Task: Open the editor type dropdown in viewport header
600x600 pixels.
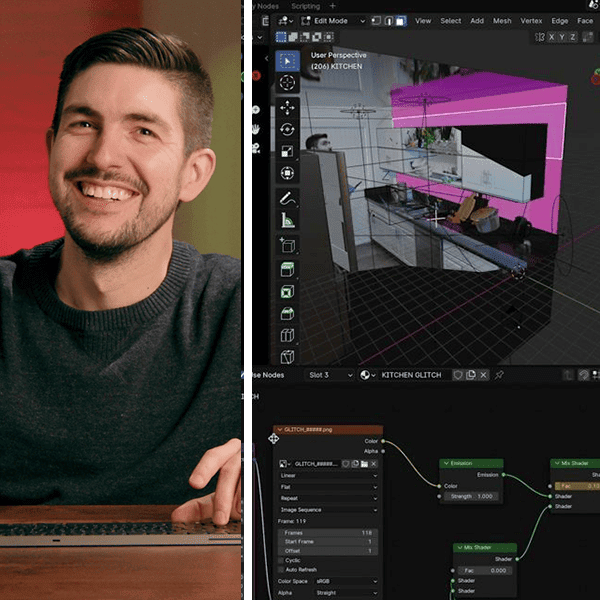Action: point(286,21)
